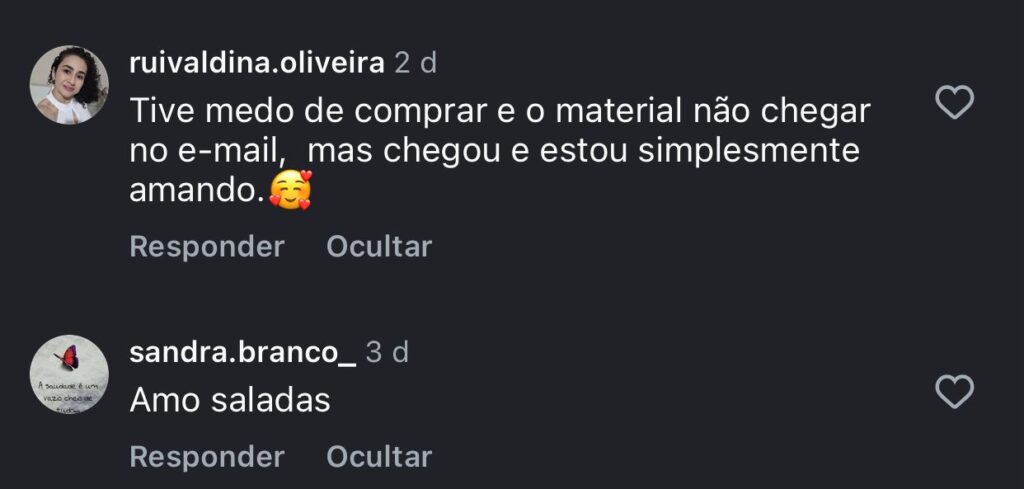Visit the sandra.branco_ username link

tap(243, 352)
